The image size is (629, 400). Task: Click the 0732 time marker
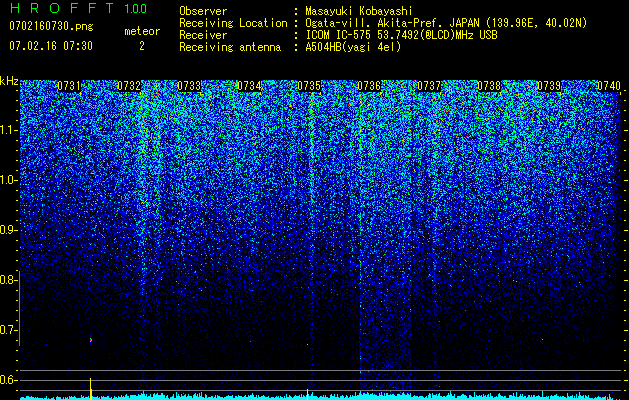pos(129,86)
